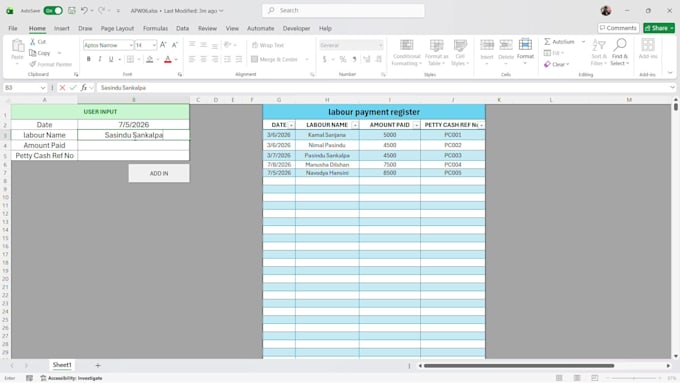Click the zoom slider in status bar
Screen dimensions: 680x383
633,378
